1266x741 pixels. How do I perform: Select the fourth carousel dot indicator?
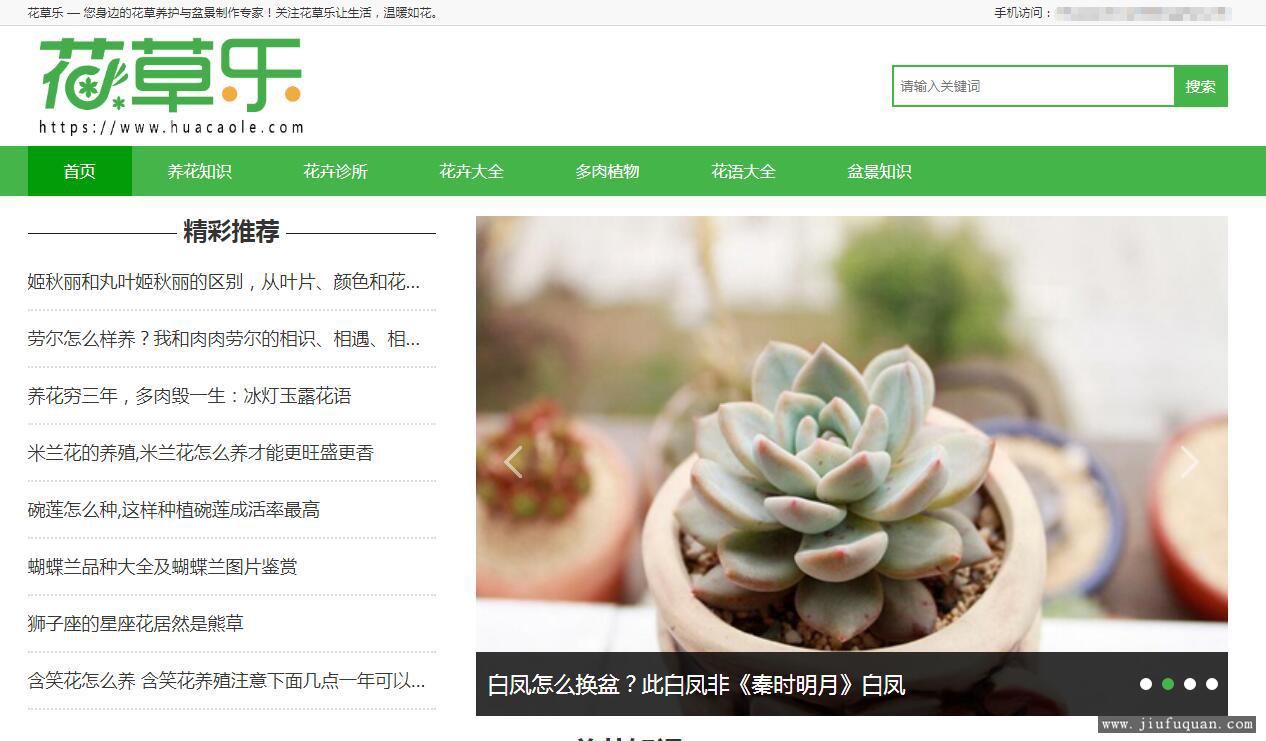pyautogui.click(x=1212, y=684)
